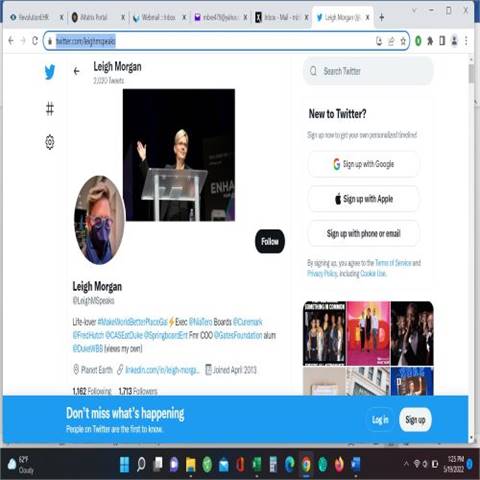Click the Follow button on the profile
Screen dimensions: 480x480
click(x=270, y=241)
